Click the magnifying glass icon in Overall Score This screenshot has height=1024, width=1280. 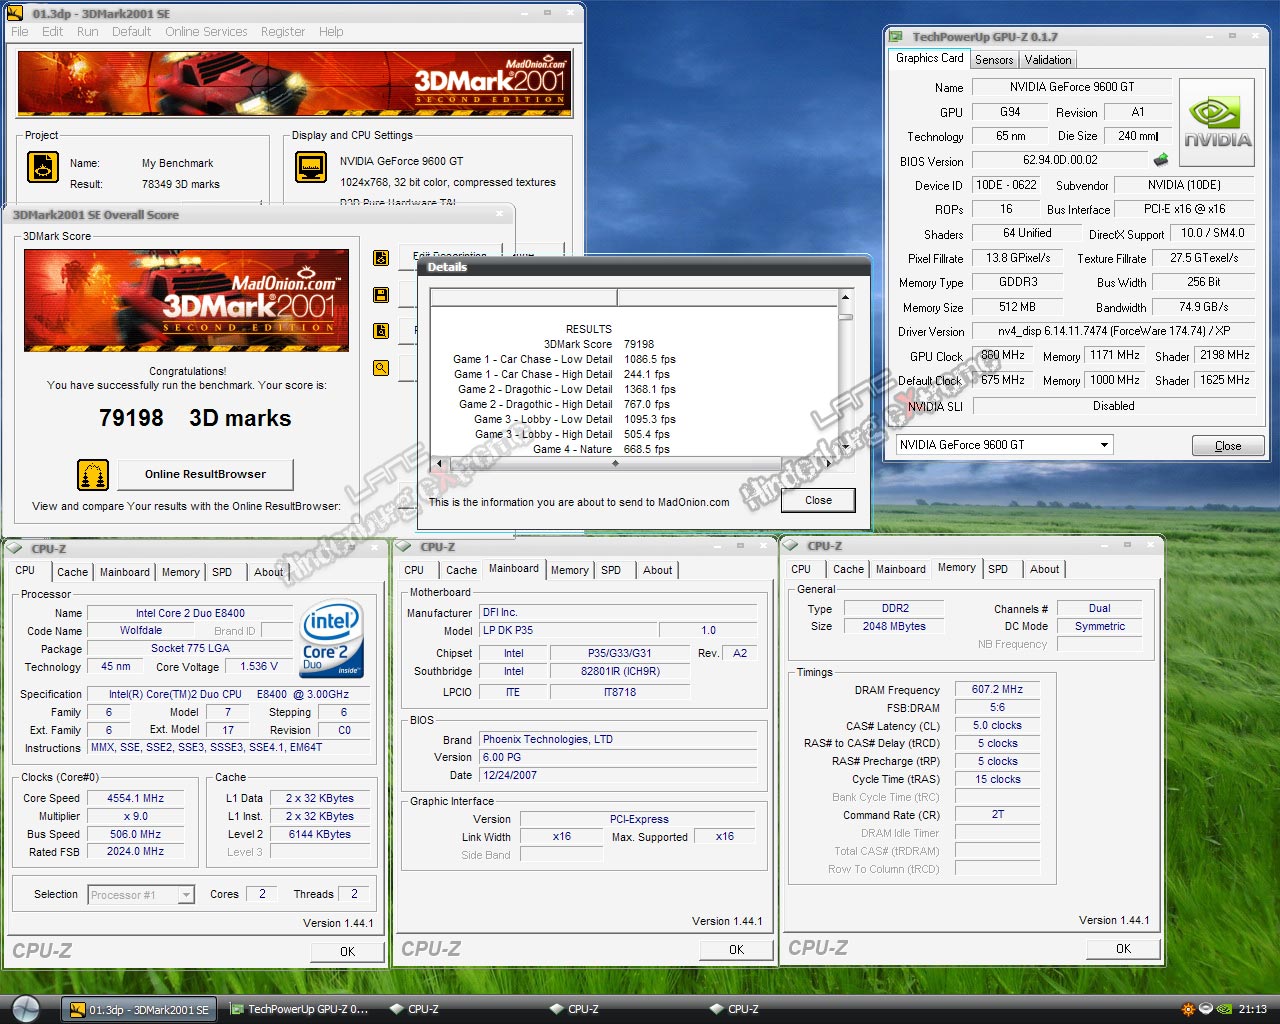(x=381, y=368)
